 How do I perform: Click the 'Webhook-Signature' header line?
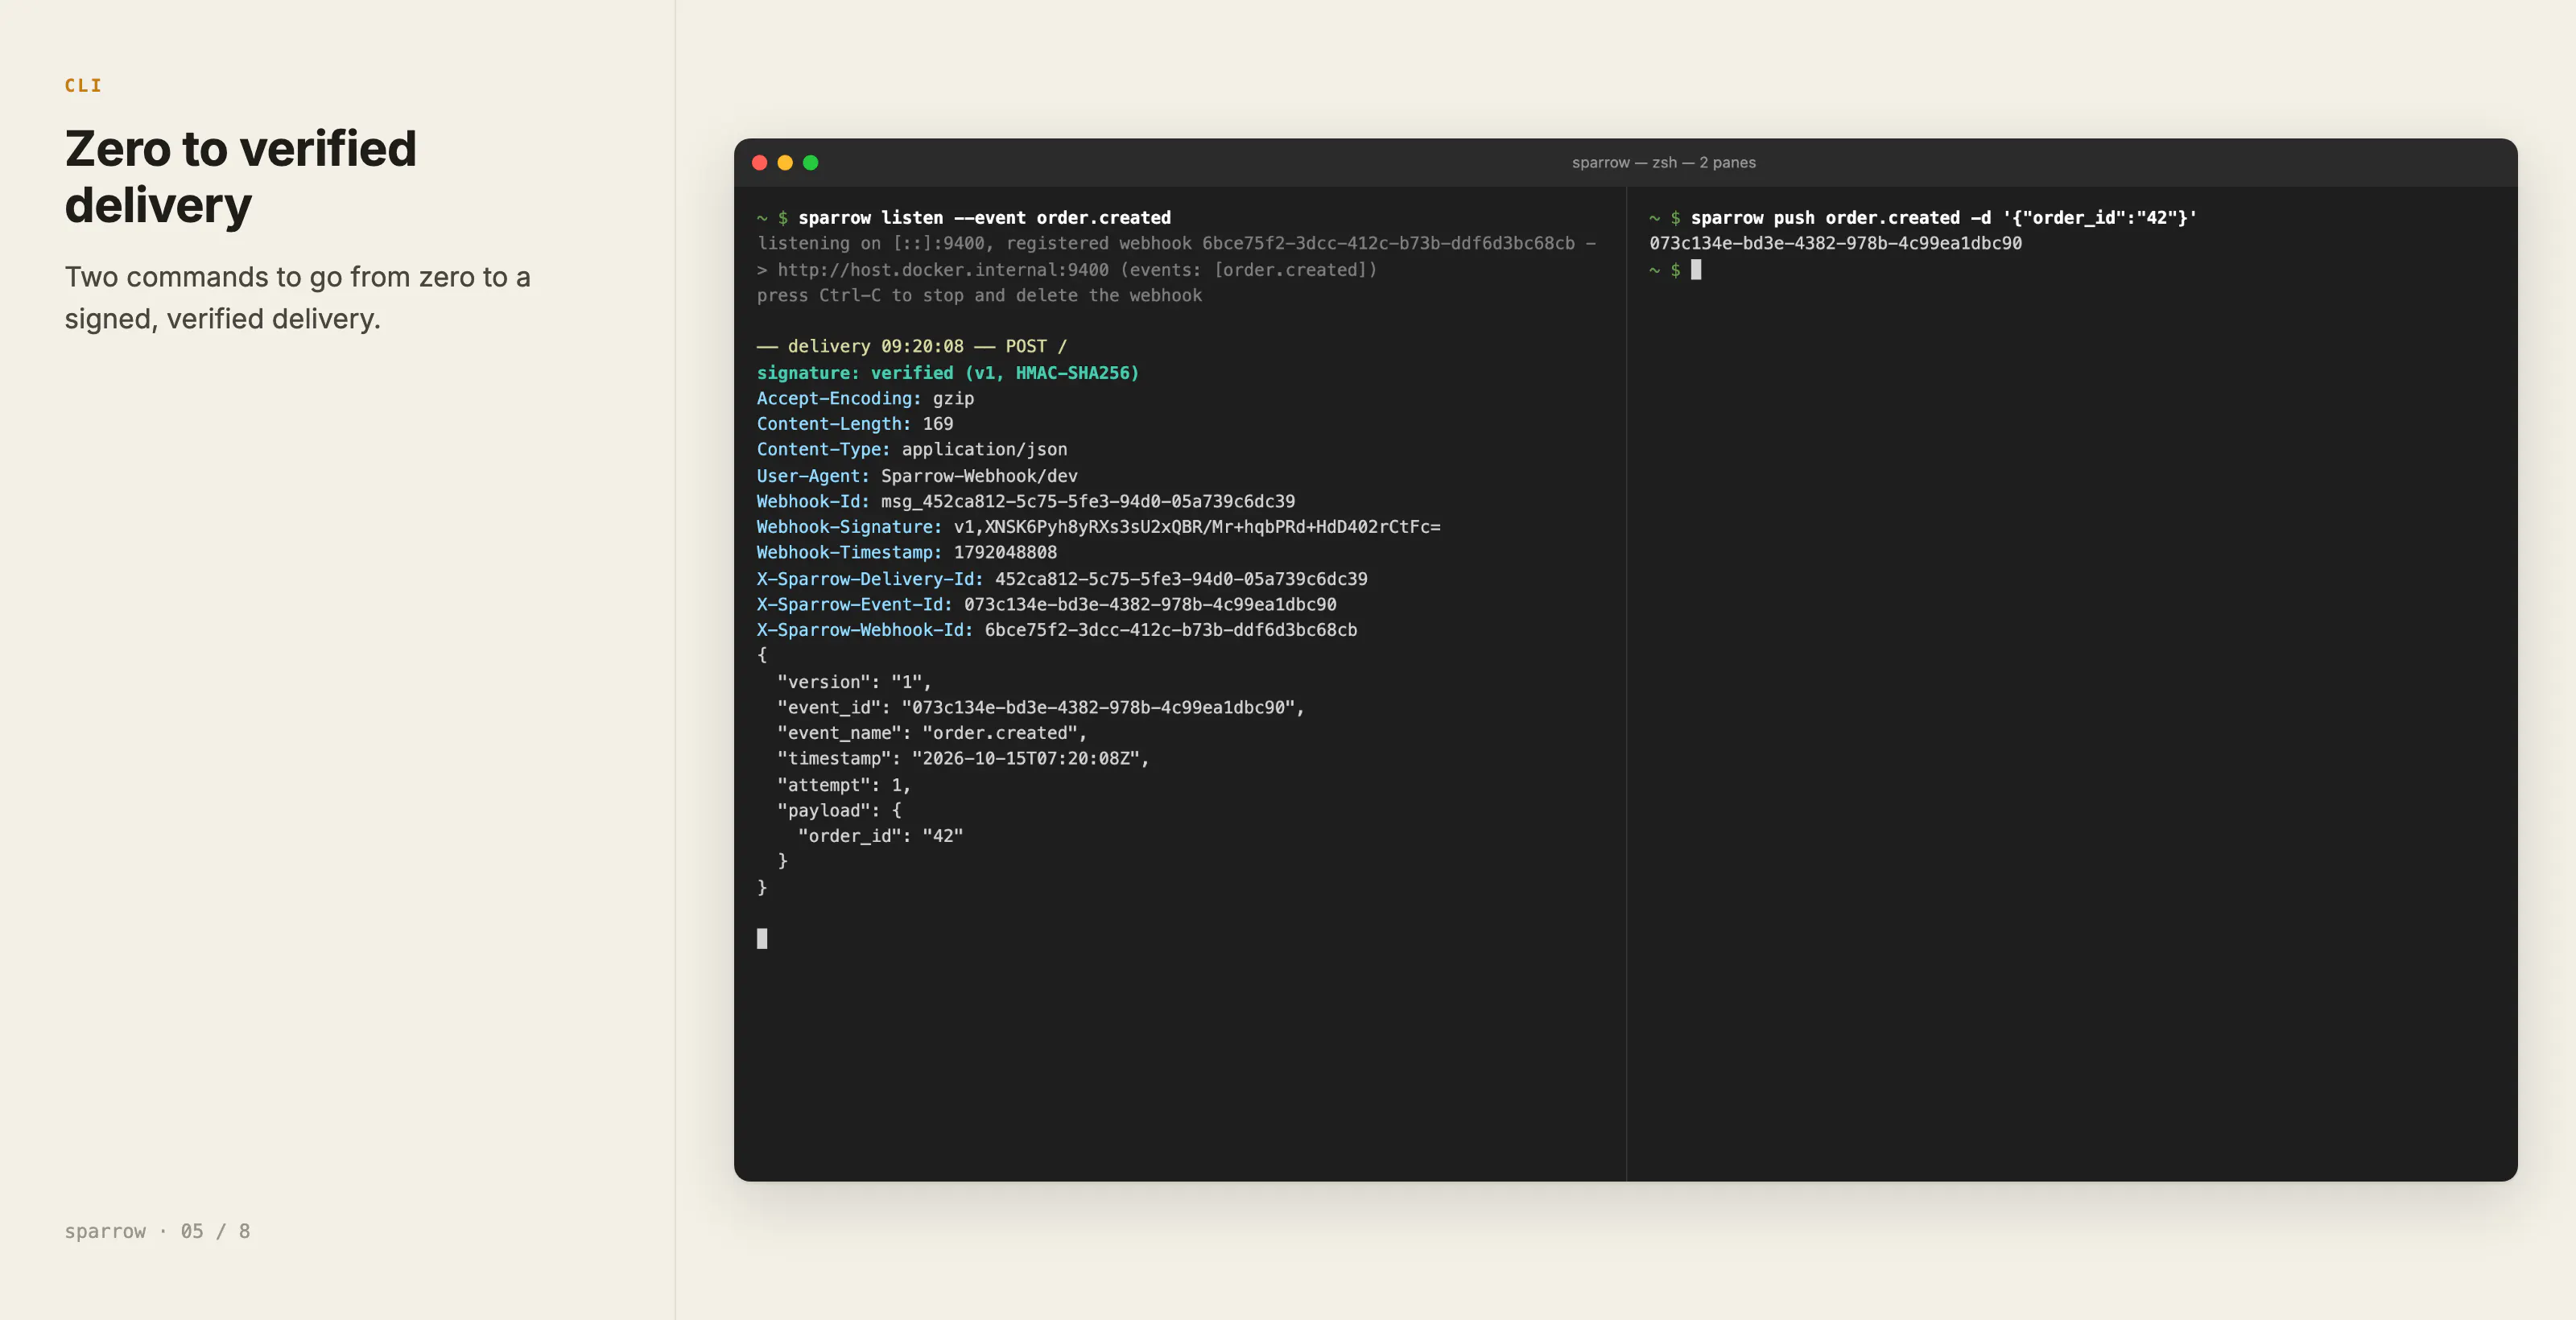pyautogui.click(x=1098, y=527)
